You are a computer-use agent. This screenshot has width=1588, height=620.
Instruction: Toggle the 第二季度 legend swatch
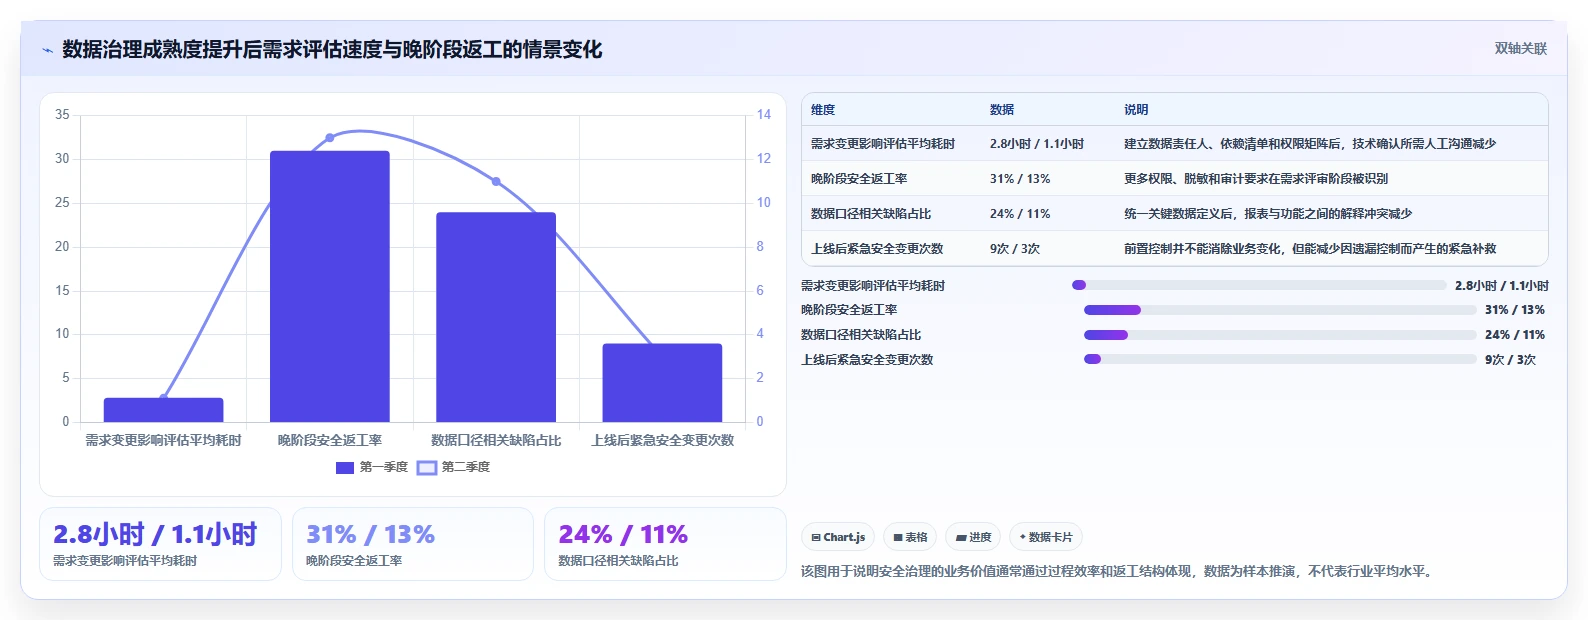click(427, 468)
